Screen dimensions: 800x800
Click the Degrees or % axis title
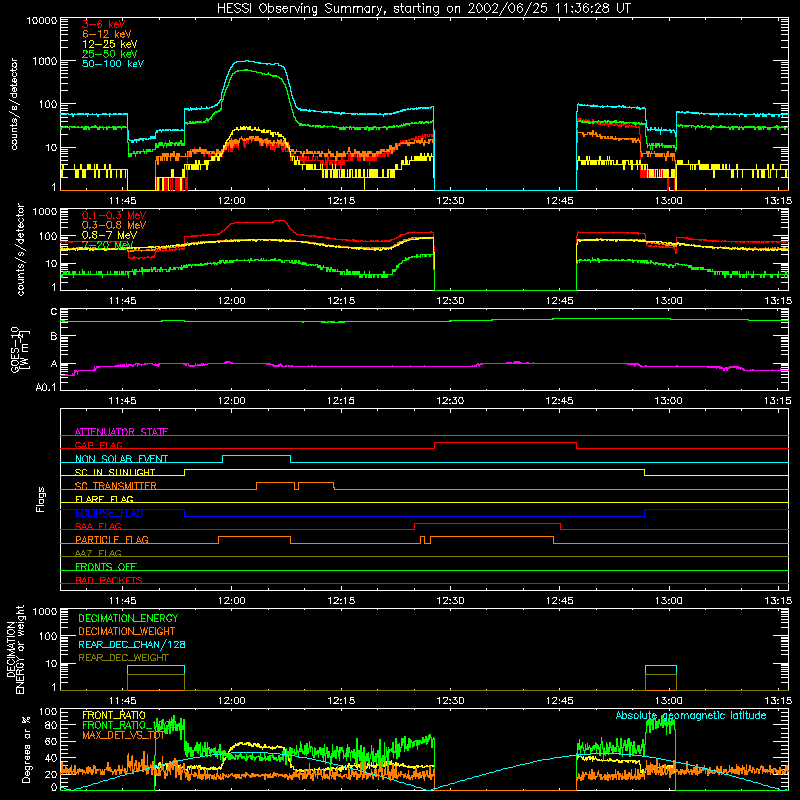tap(26, 749)
